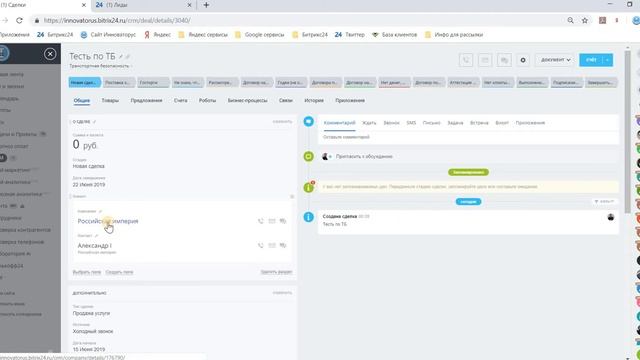The height and width of the screenshot is (360, 640).
Task: Open chat with contact Александр I
Action: tap(283, 246)
